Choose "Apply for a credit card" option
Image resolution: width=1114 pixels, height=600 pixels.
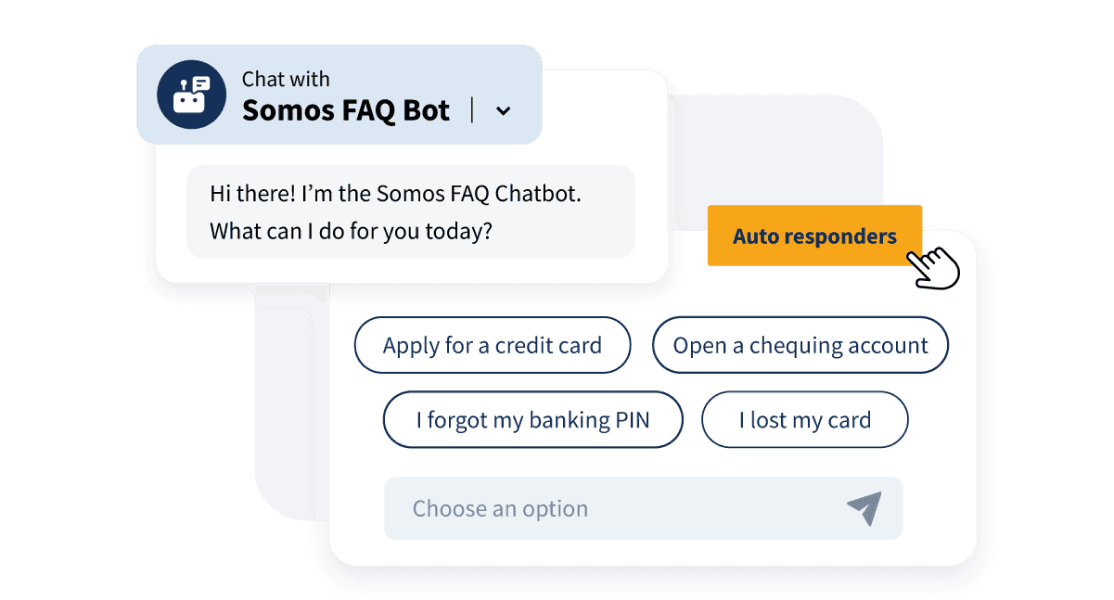click(492, 346)
